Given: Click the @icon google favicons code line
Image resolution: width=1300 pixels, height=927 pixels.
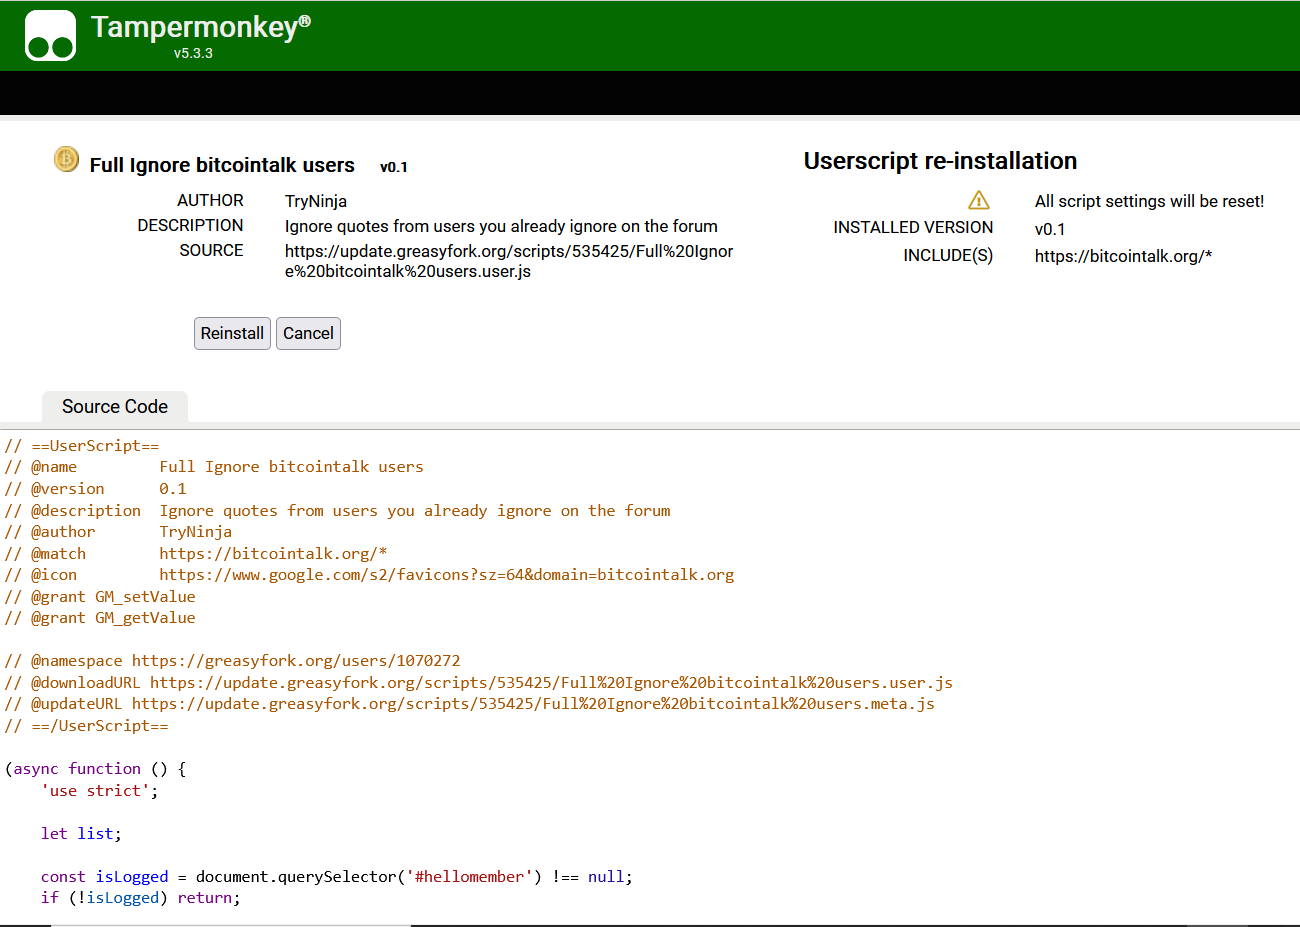Looking at the screenshot, I should (x=369, y=575).
